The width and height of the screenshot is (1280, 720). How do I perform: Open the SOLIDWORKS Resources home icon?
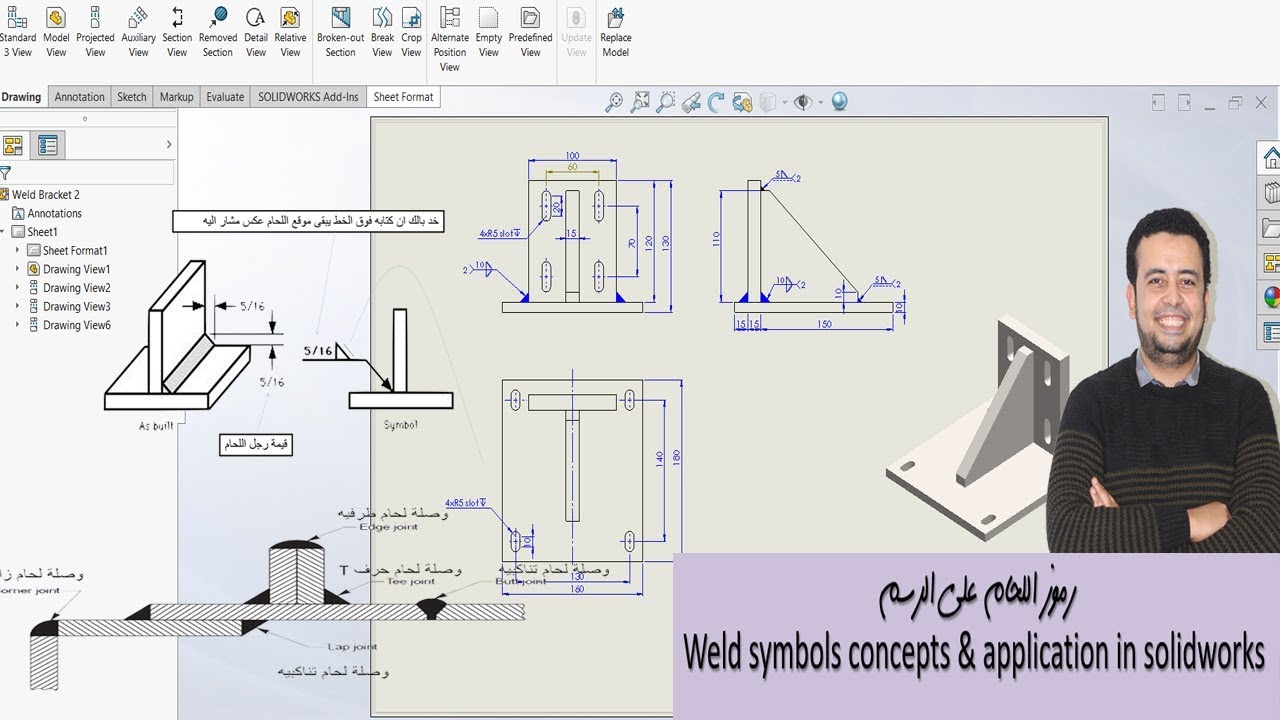1270,158
